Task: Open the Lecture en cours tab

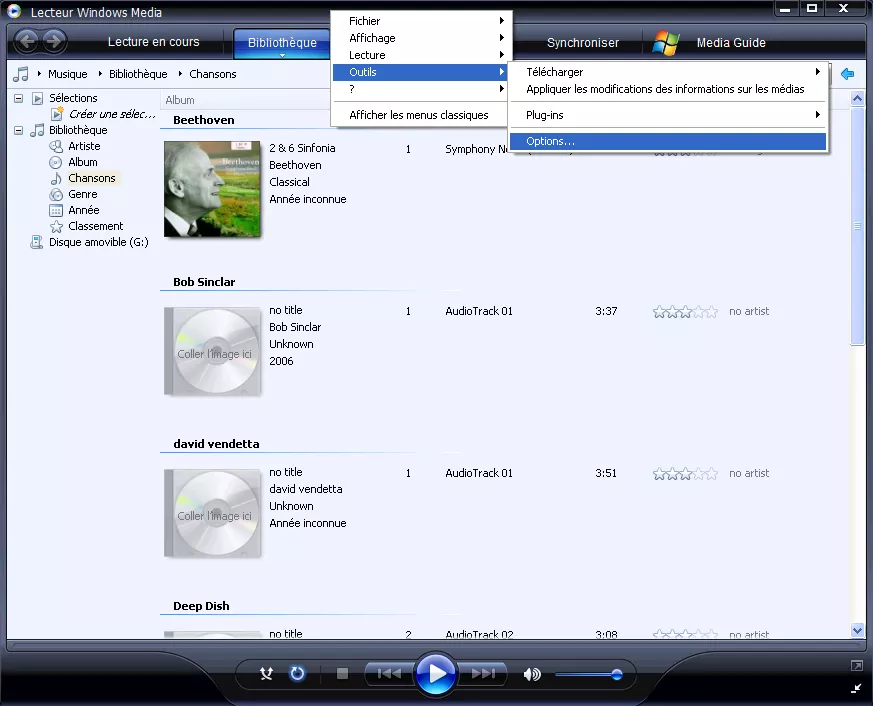Action: 154,42
